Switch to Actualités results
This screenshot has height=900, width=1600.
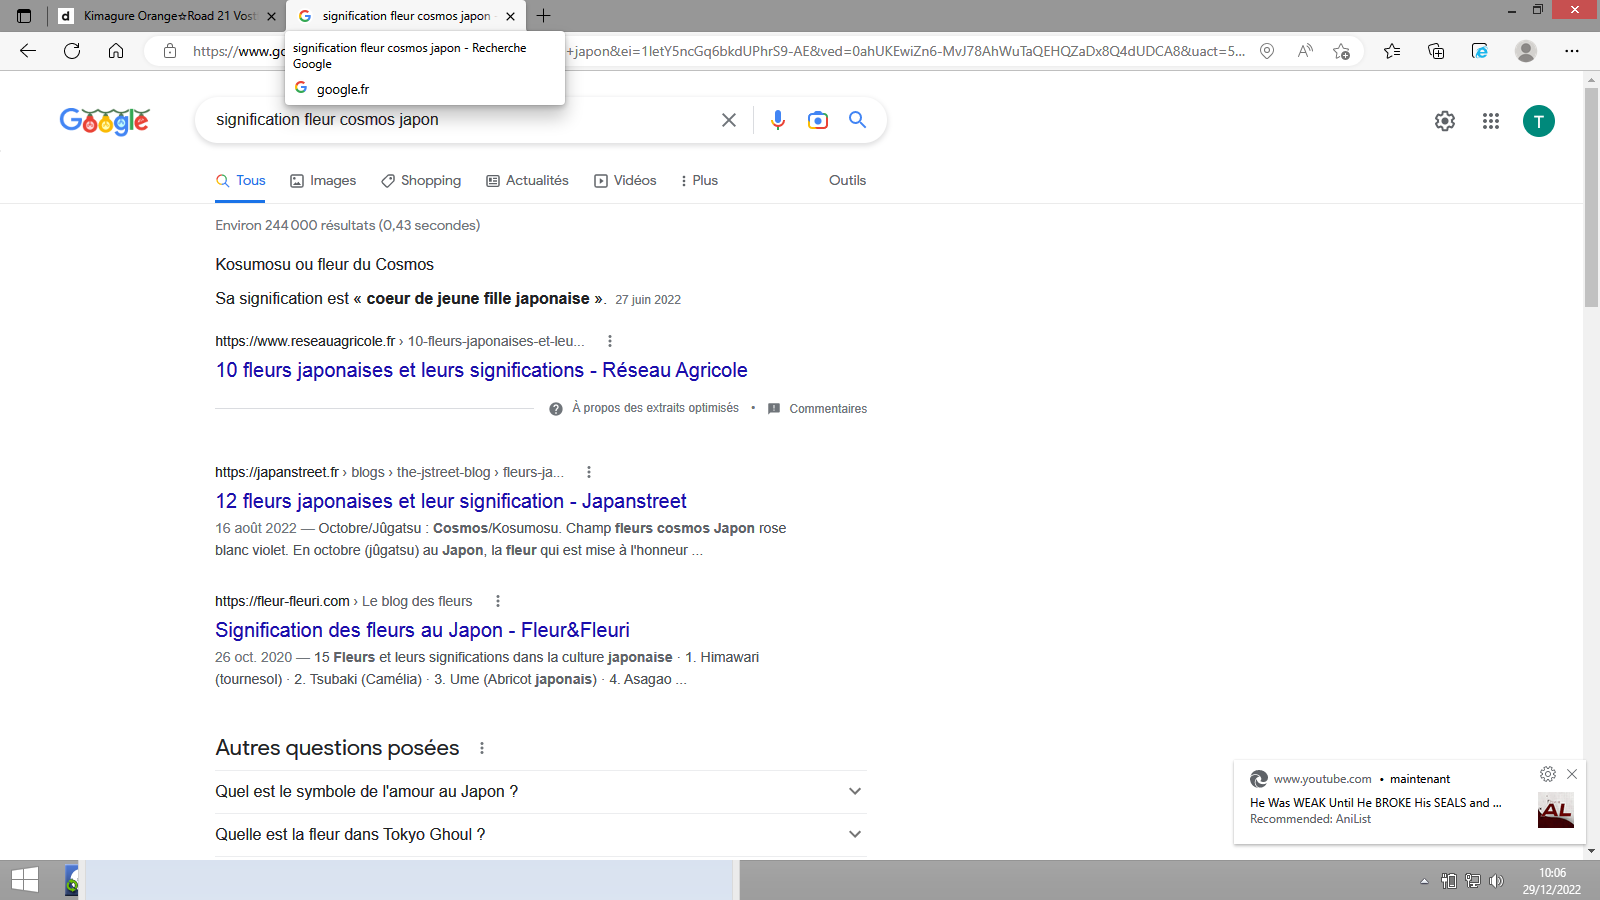pos(527,181)
